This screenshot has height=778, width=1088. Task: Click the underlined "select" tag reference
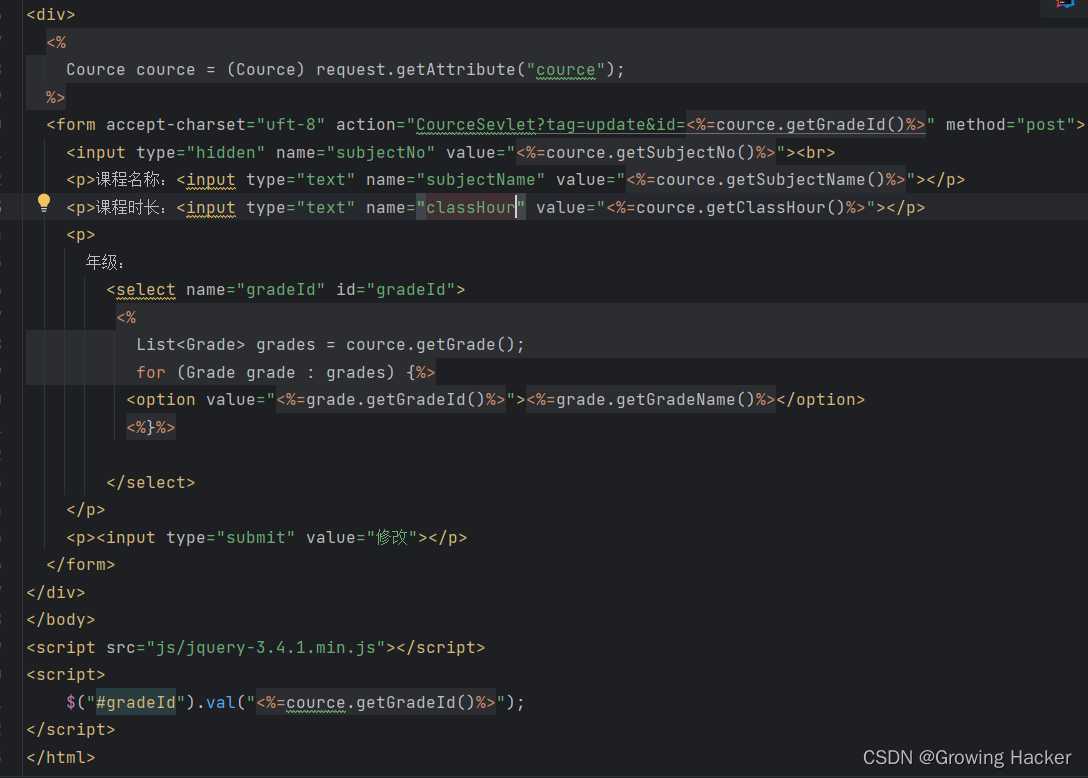click(143, 289)
